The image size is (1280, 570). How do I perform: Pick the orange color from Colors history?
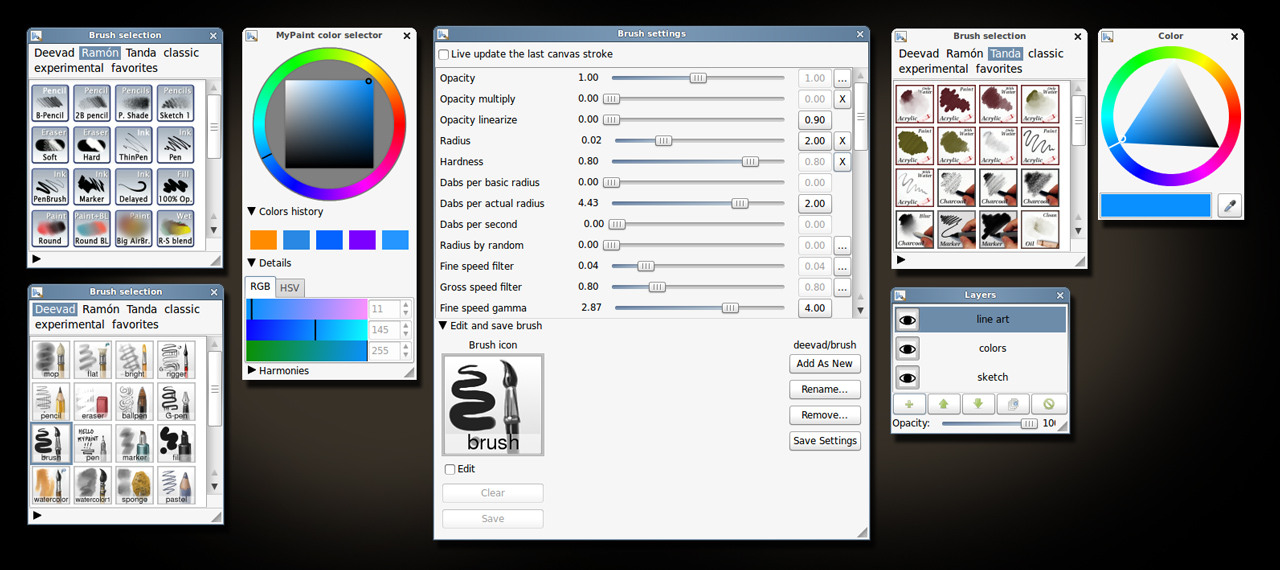click(263, 240)
